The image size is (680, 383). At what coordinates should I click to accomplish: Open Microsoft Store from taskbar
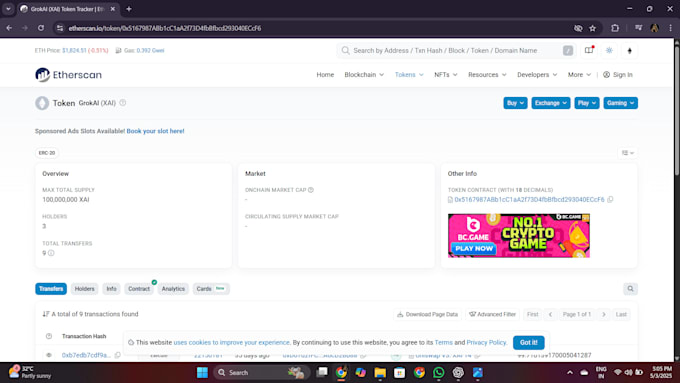(399, 373)
